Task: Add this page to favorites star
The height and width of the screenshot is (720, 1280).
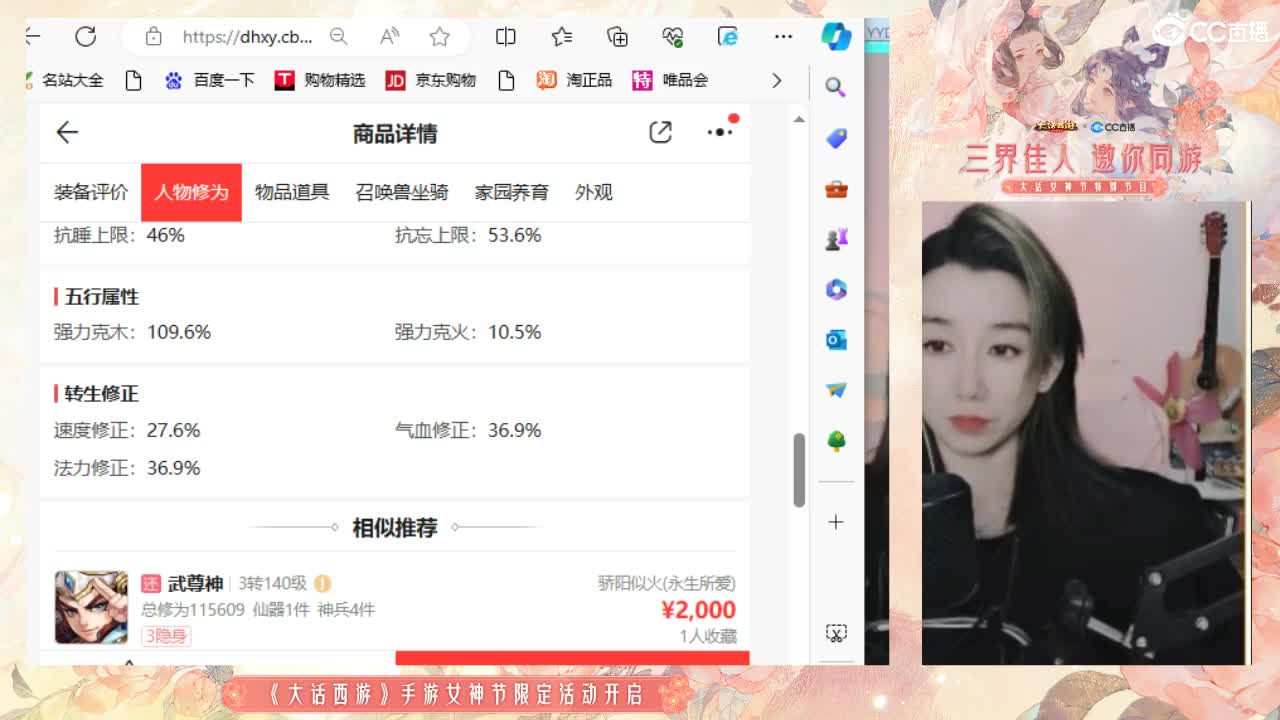Action: 439,36
